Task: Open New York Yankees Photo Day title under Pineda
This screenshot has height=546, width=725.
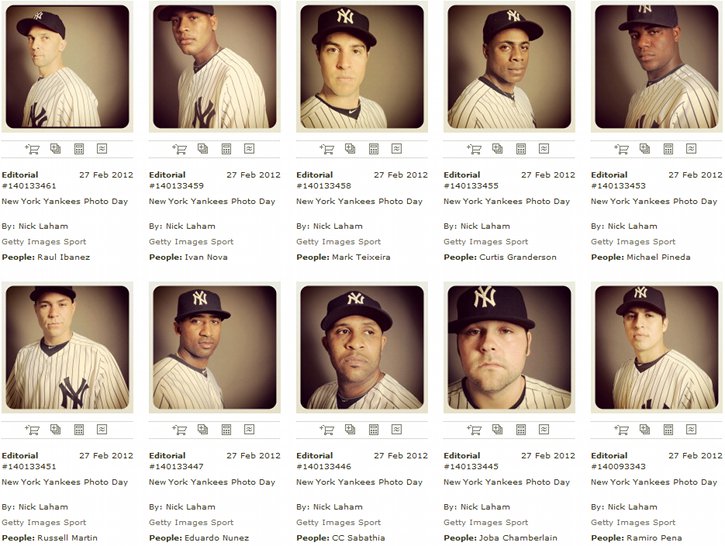Action: [654, 201]
